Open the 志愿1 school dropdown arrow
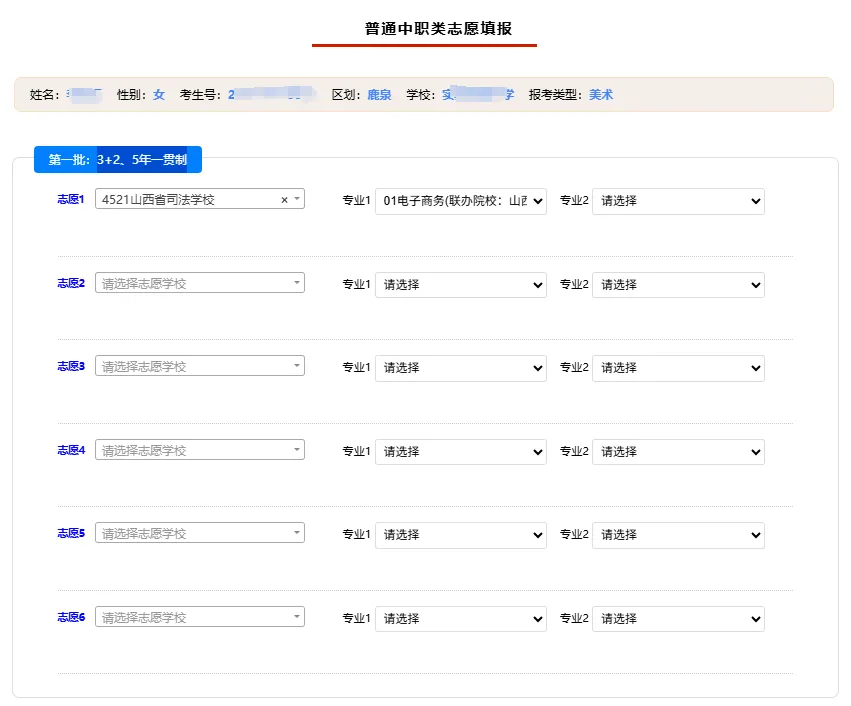This screenshot has width=851, height=706. tap(297, 199)
